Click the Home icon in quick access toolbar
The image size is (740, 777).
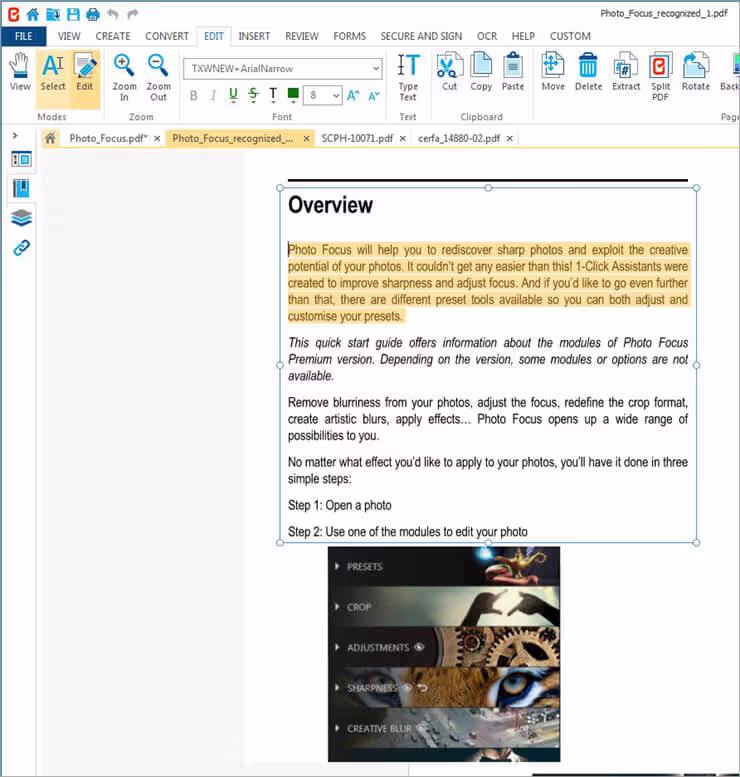coord(33,14)
